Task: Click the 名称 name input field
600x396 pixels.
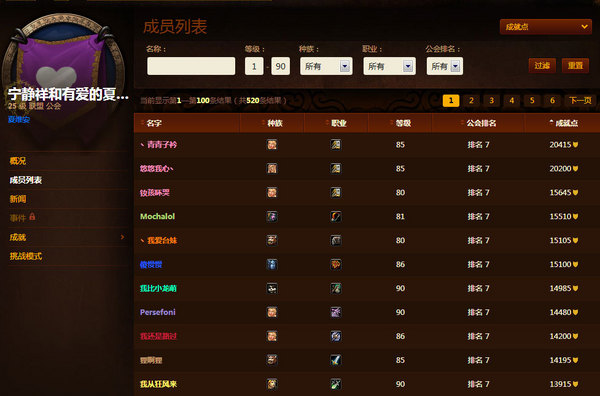Action: pyautogui.click(x=191, y=66)
